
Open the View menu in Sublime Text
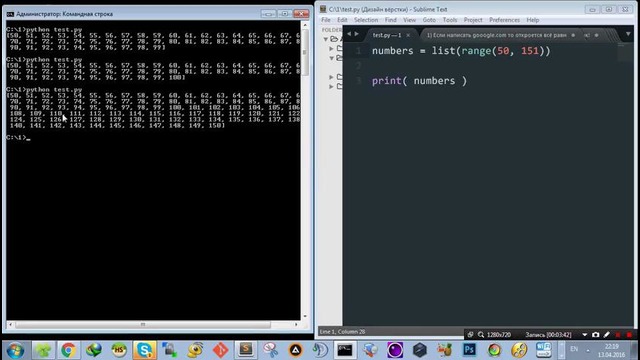[409, 20]
